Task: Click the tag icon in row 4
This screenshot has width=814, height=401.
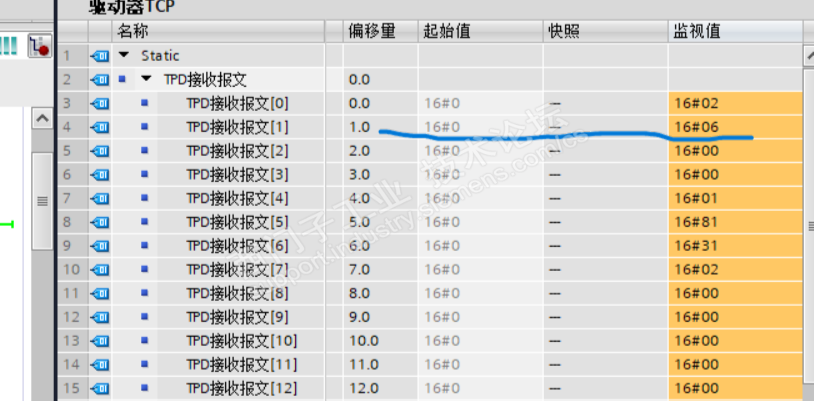Action: (100, 127)
